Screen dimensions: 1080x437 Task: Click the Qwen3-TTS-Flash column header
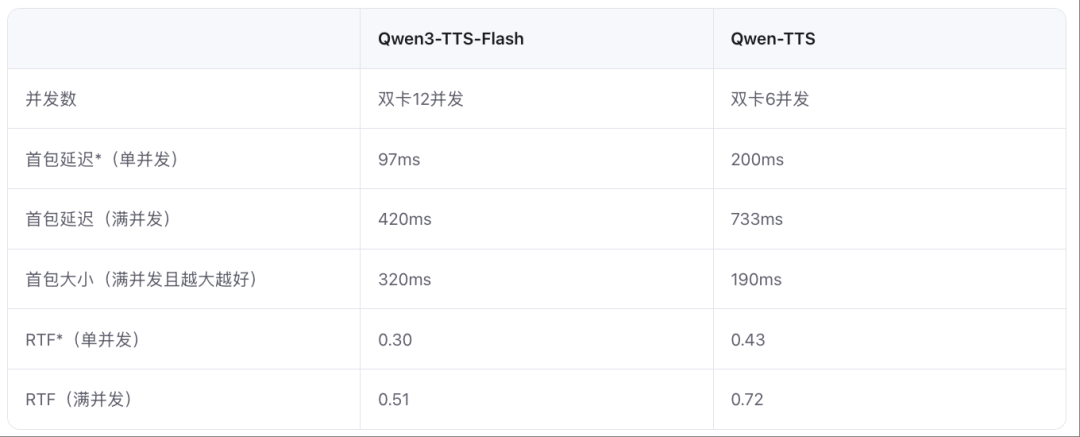[x=450, y=39]
